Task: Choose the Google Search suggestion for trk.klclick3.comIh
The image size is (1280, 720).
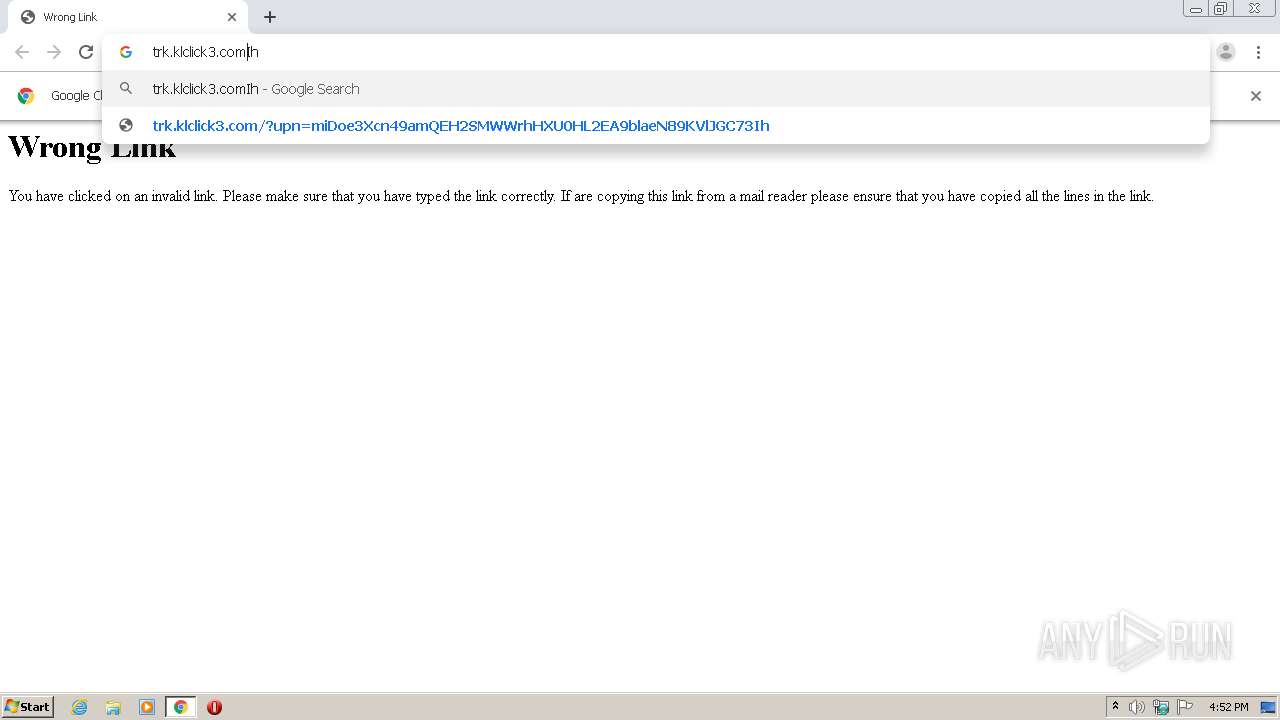Action: pyautogui.click(x=656, y=89)
